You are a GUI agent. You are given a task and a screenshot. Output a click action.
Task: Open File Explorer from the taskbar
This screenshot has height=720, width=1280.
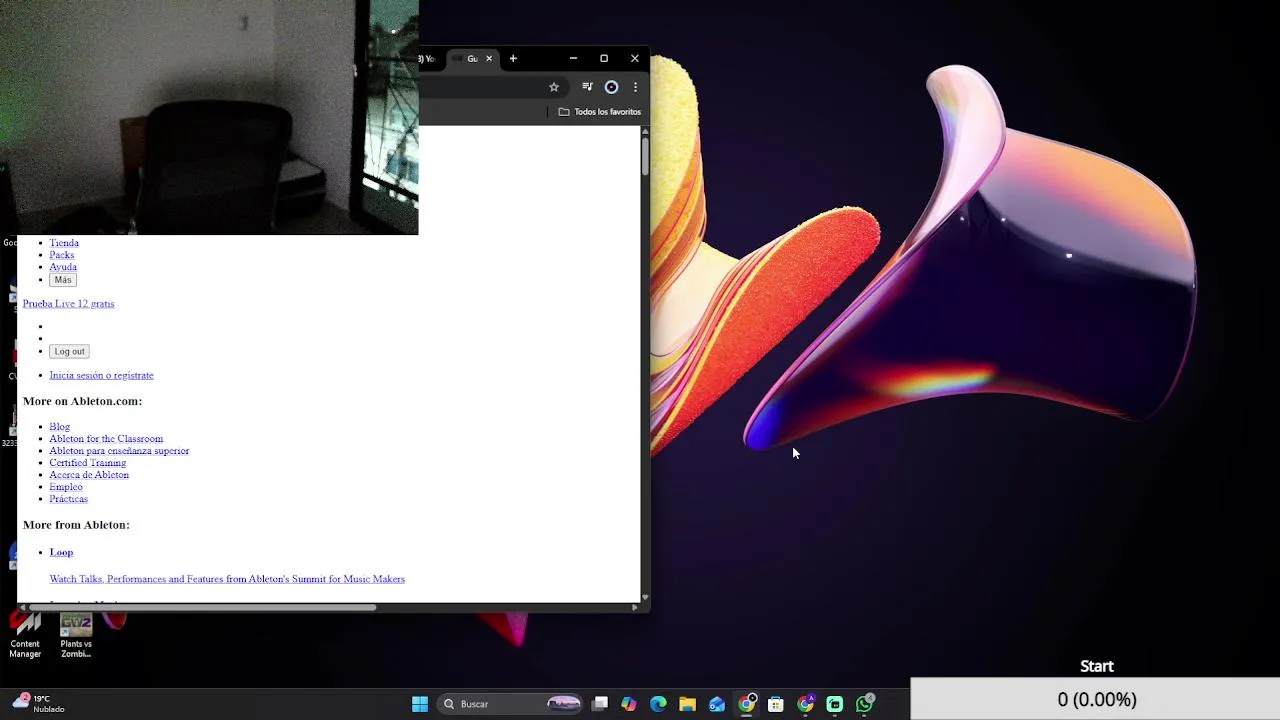[x=687, y=704]
